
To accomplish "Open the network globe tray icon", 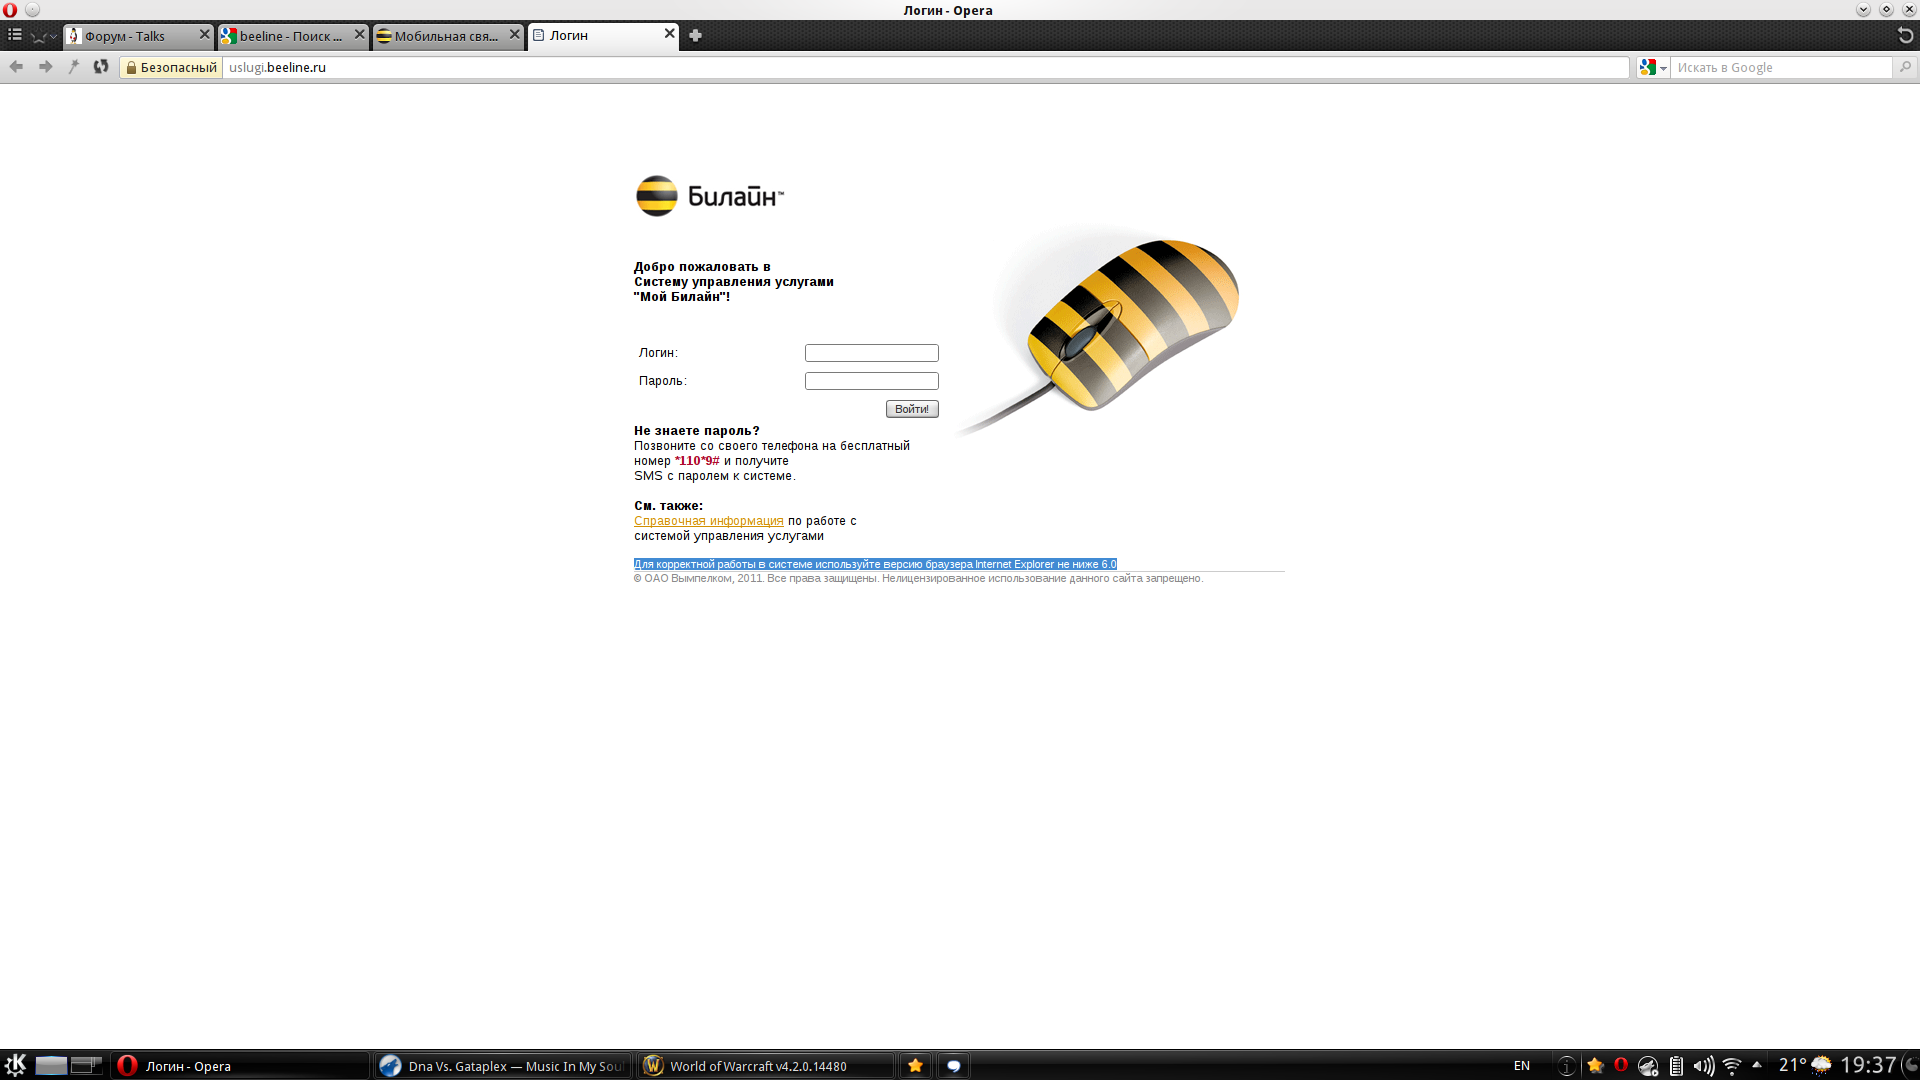I will tap(1648, 1067).
